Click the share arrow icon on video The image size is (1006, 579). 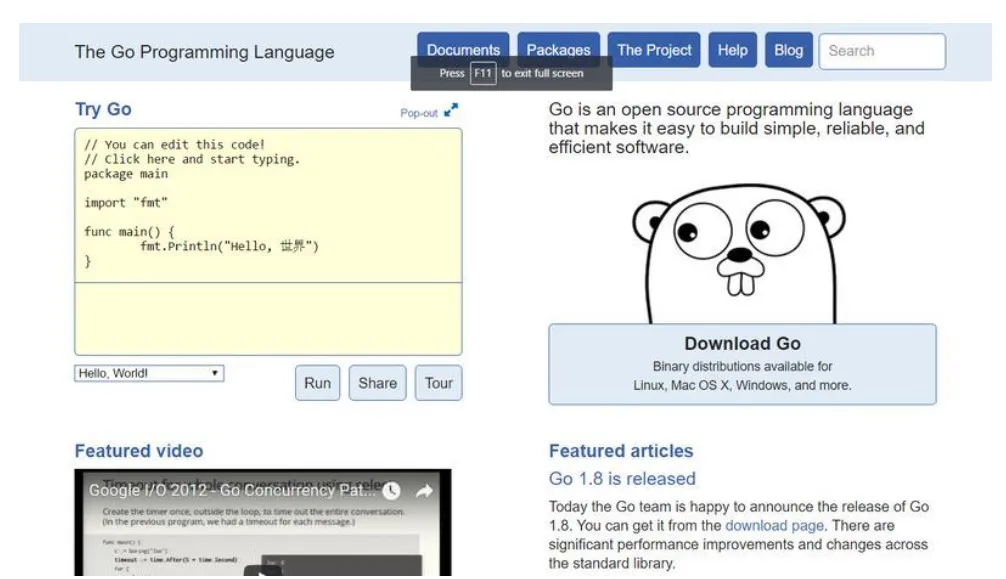coord(424,491)
